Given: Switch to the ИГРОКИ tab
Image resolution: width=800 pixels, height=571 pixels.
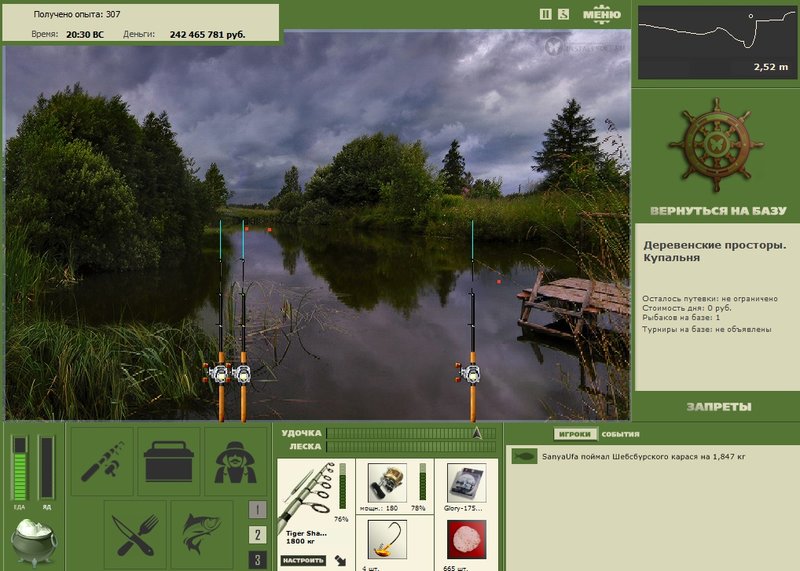Looking at the screenshot, I should coord(575,434).
